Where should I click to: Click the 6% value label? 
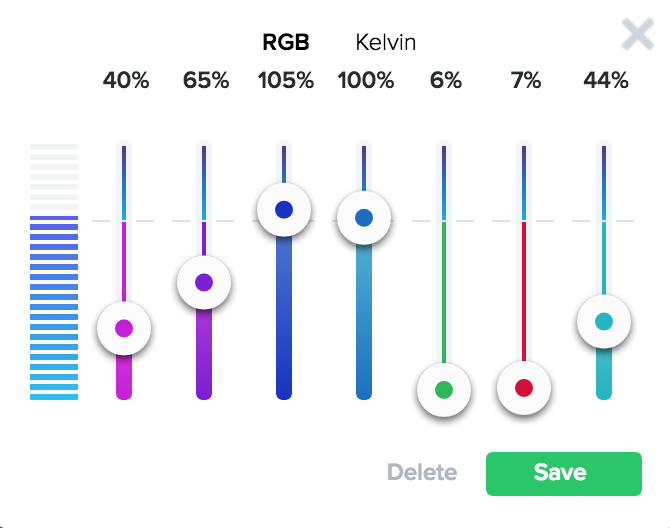pos(446,81)
